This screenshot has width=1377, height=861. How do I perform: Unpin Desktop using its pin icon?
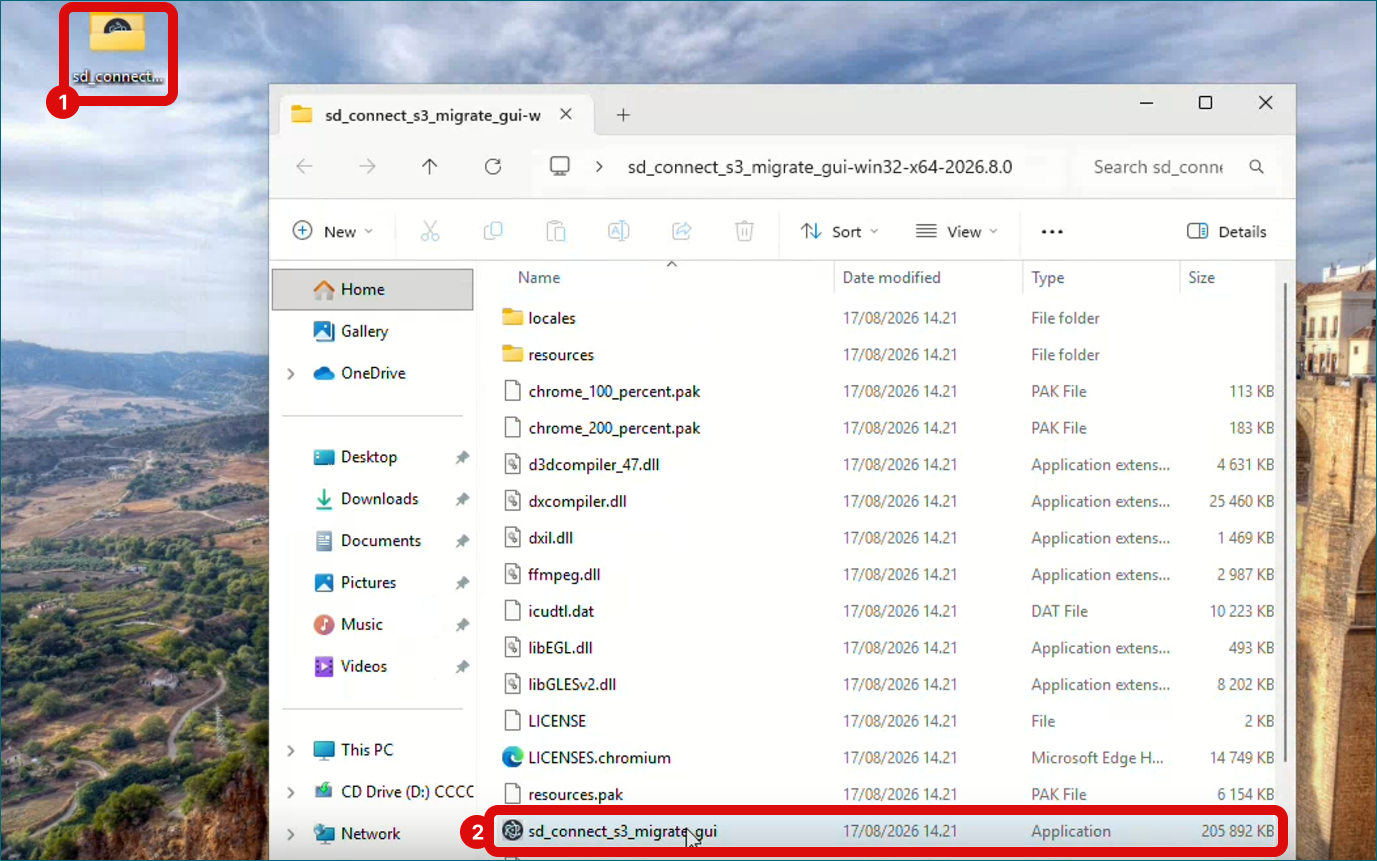tap(461, 457)
